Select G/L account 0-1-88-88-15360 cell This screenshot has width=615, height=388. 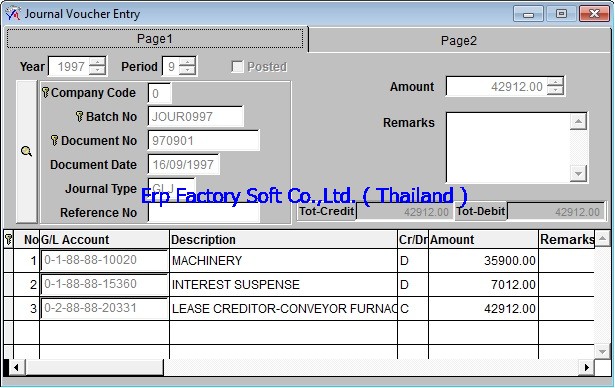pos(104,284)
